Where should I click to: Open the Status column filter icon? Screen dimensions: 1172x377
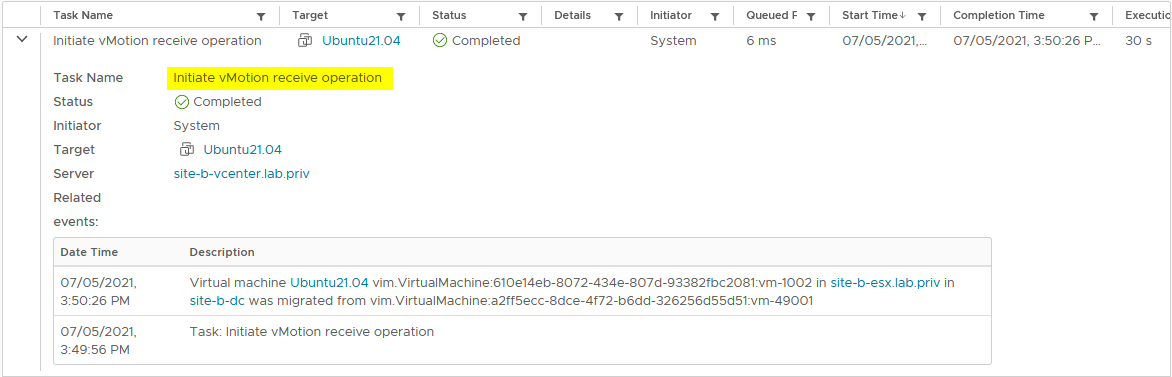[523, 16]
